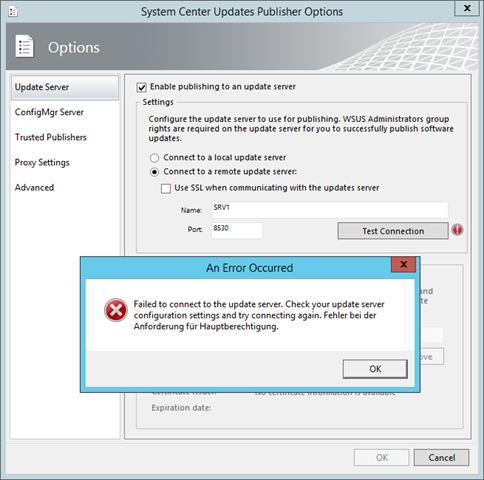This screenshot has height=480, width=484.
Task: Close the Publisher Options window
Action: pyautogui.click(x=467, y=8)
